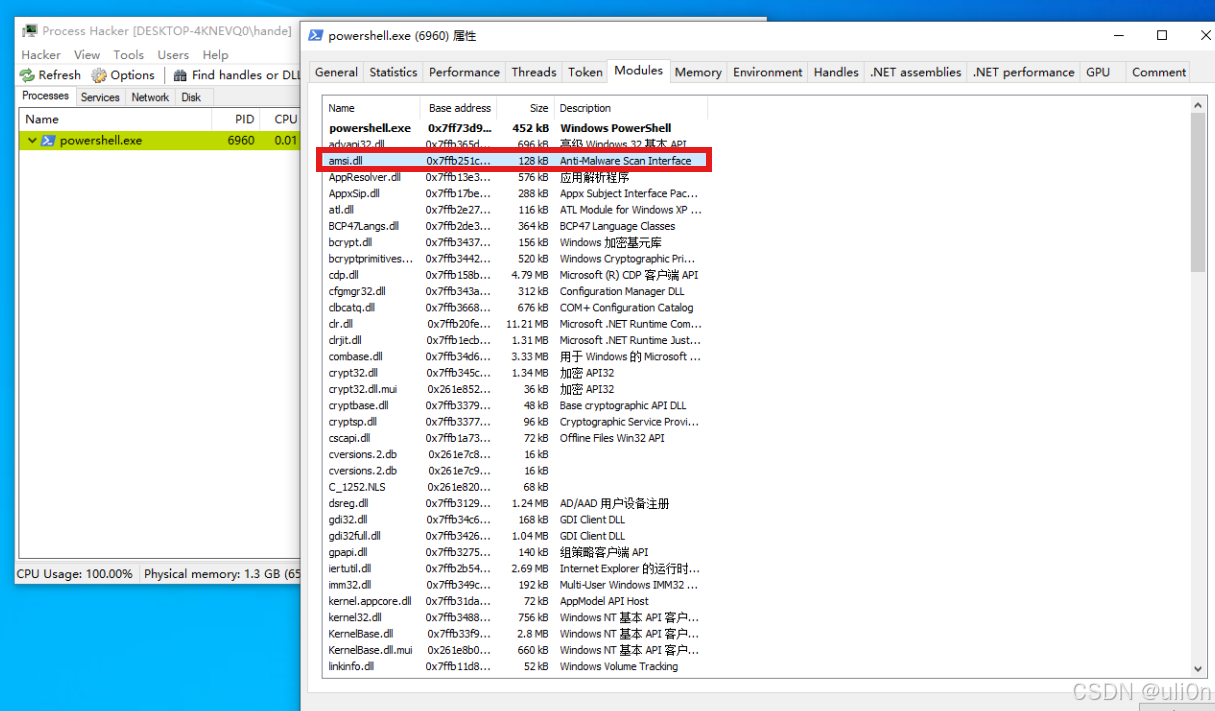Screen dimensions: 1215x711
Task: Open the Environment tab
Action: [x=767, y=72]
